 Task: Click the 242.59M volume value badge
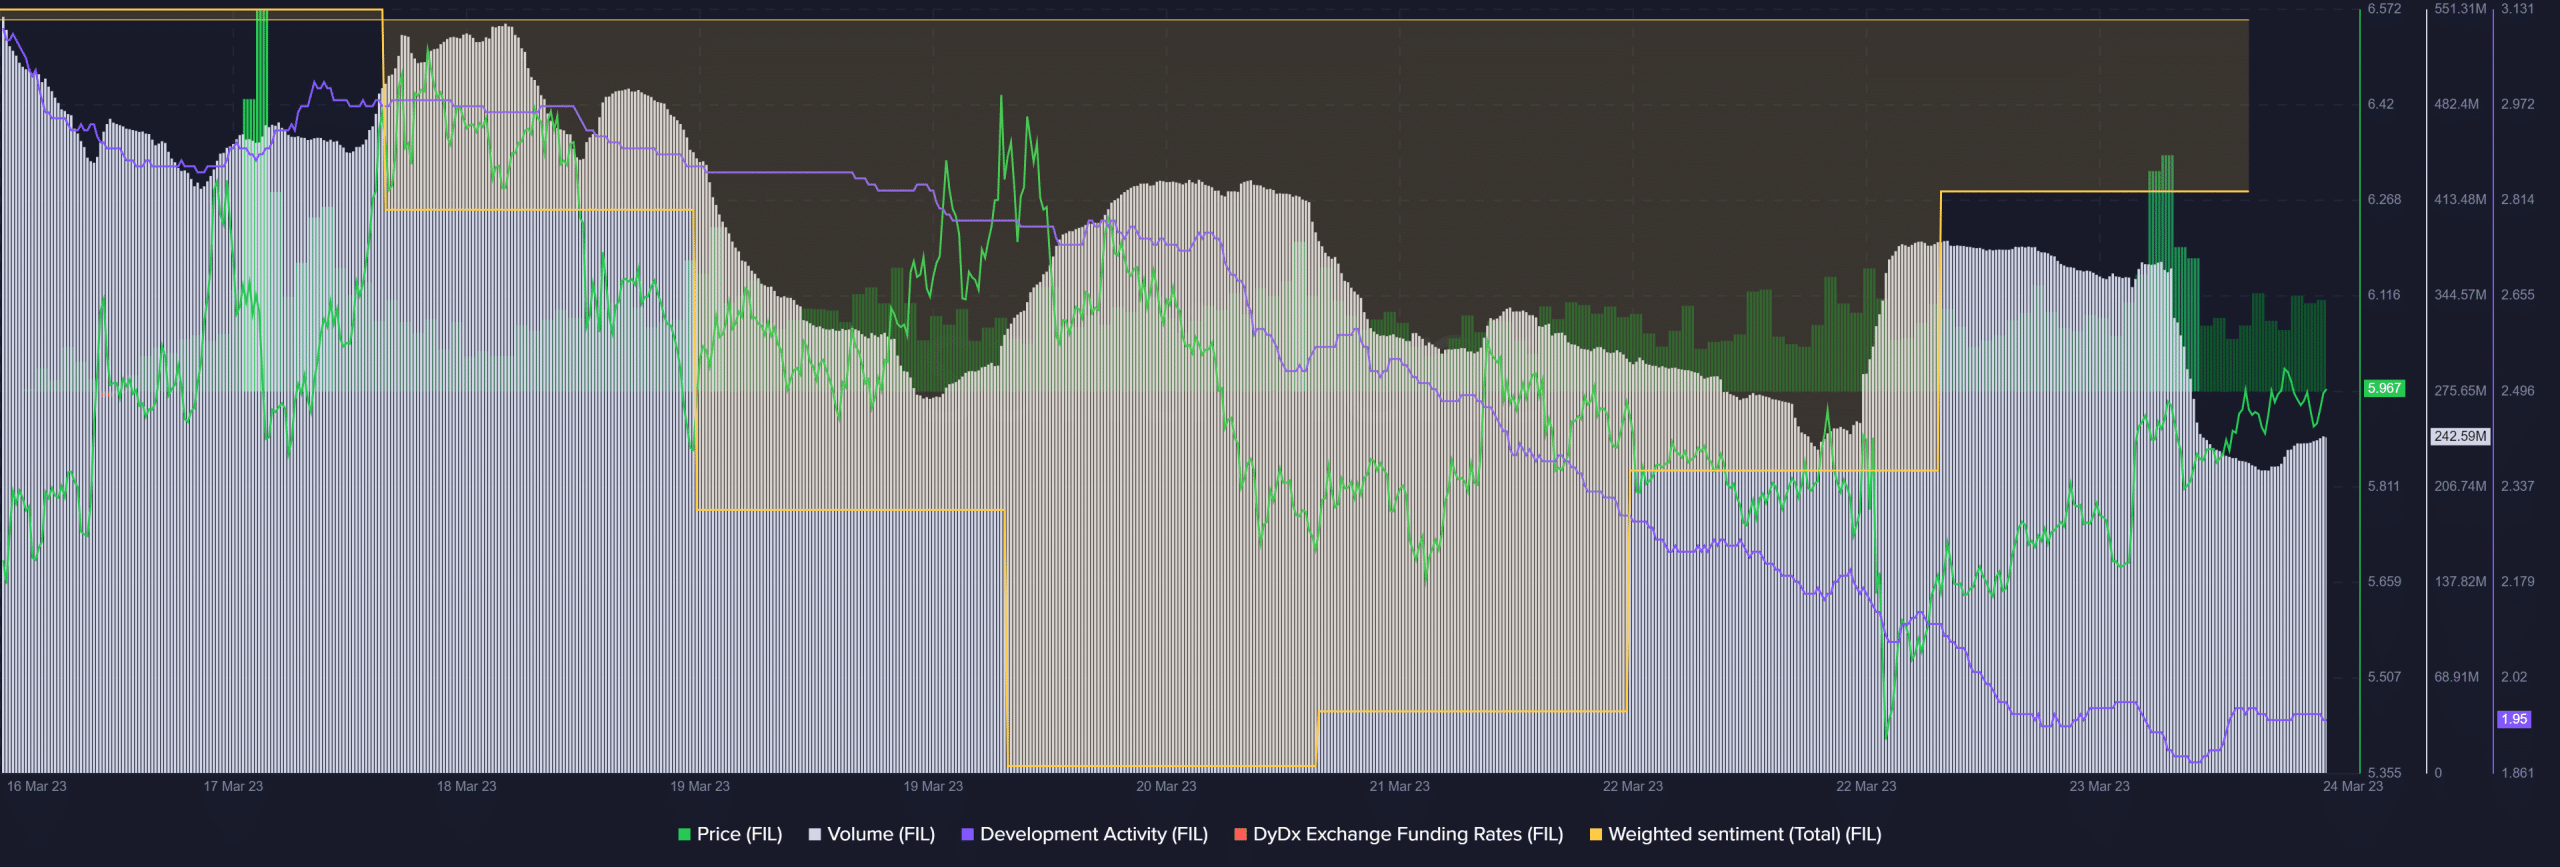[x=2459, y=436]
